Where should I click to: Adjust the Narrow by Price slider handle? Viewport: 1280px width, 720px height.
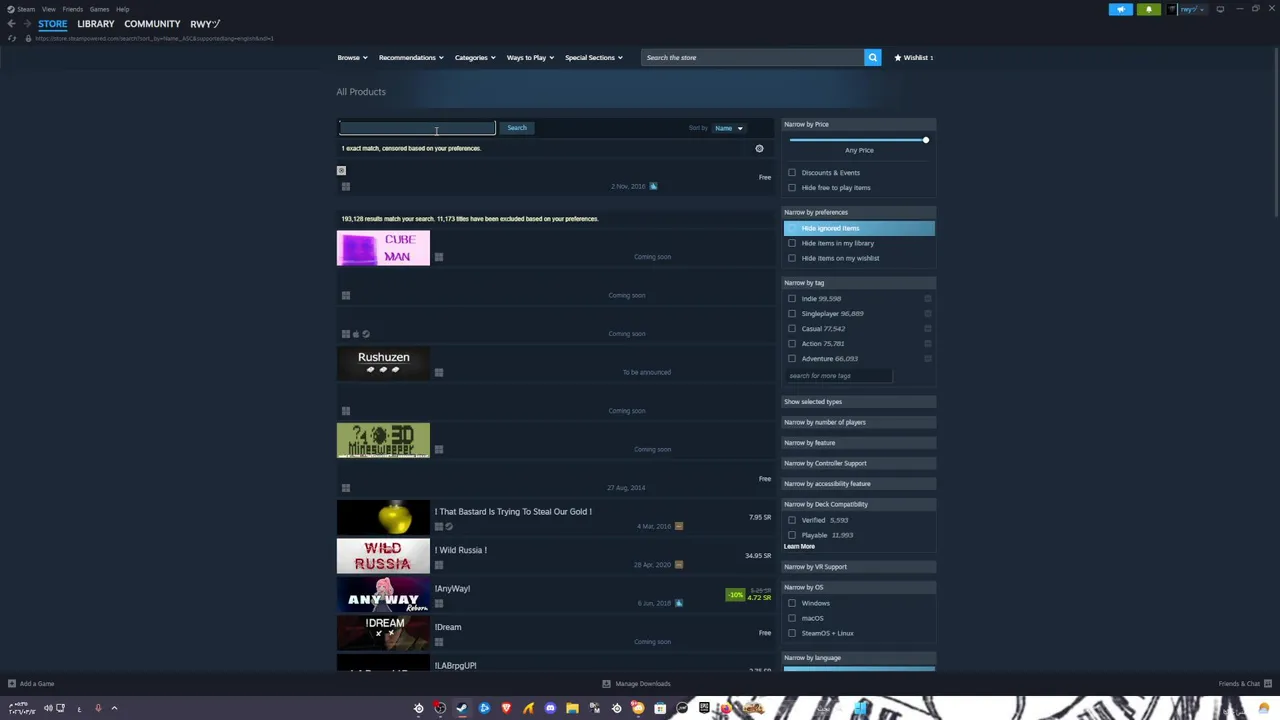(925, 140)
